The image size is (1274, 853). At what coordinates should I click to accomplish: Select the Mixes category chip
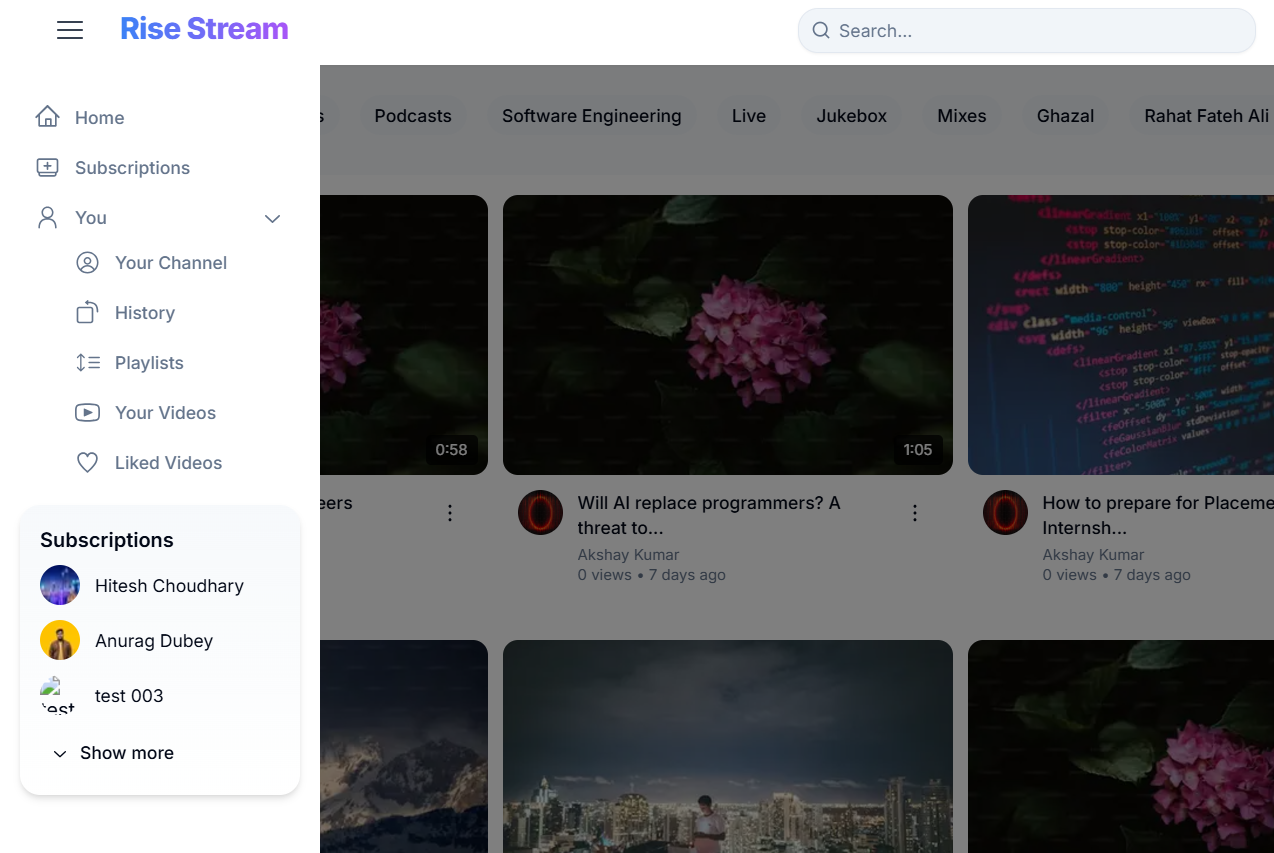point(962,116)
